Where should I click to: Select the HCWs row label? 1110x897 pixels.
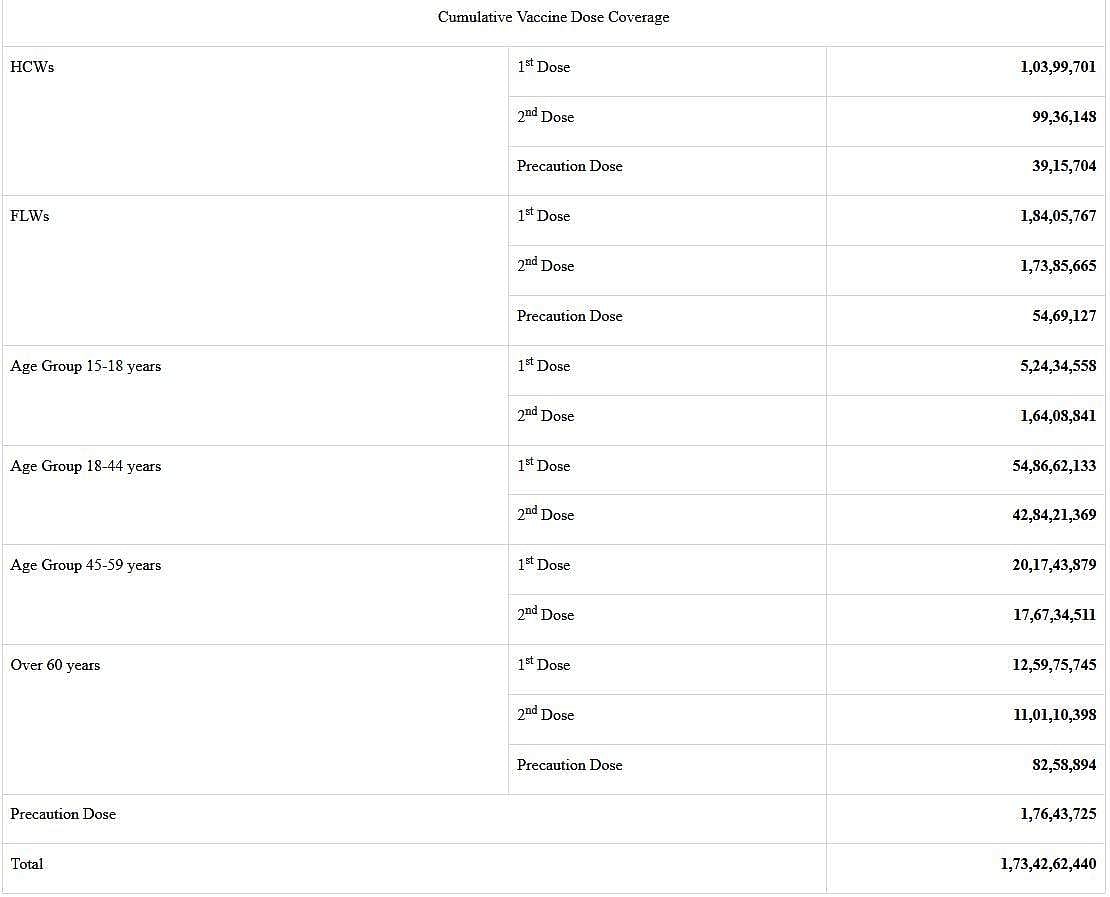pos(32,67)
